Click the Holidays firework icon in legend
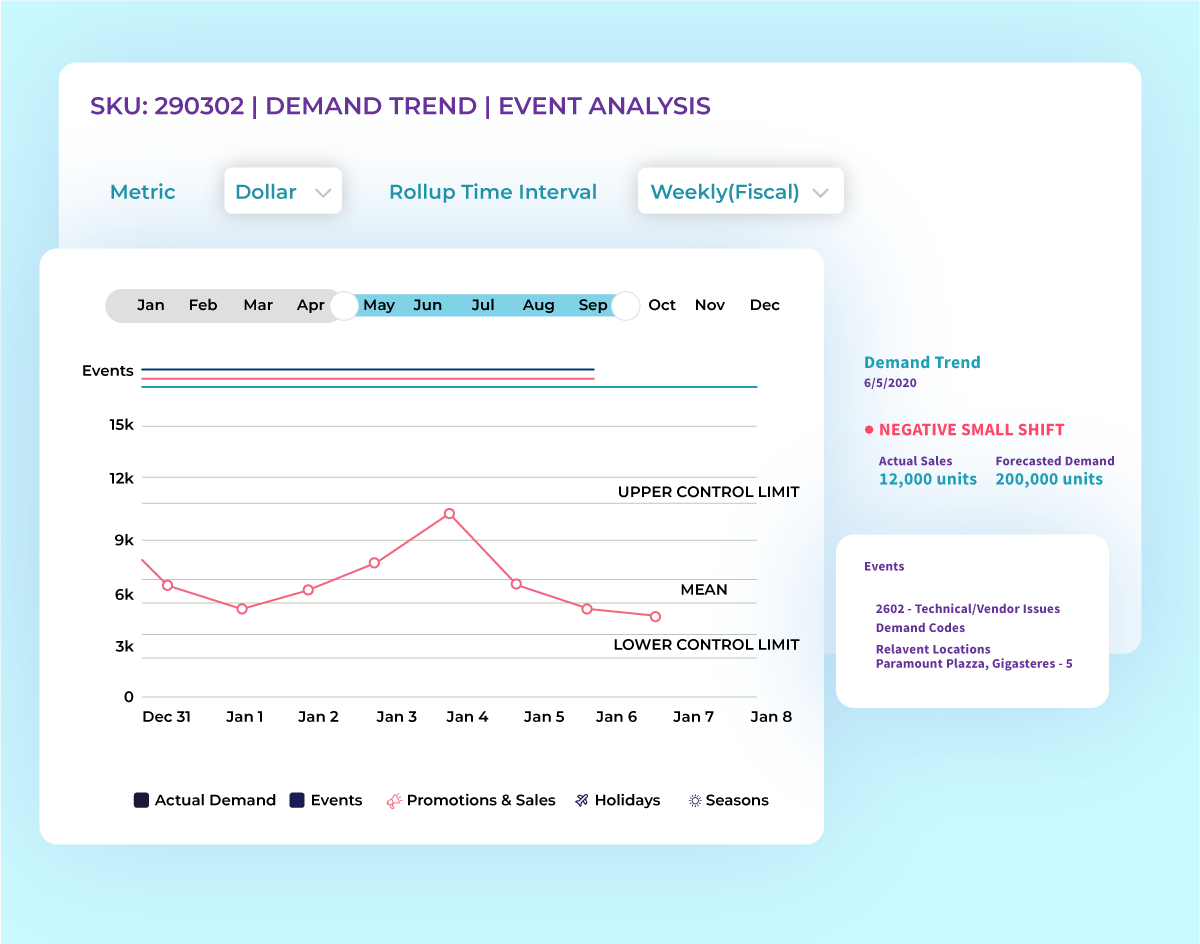 582,798
